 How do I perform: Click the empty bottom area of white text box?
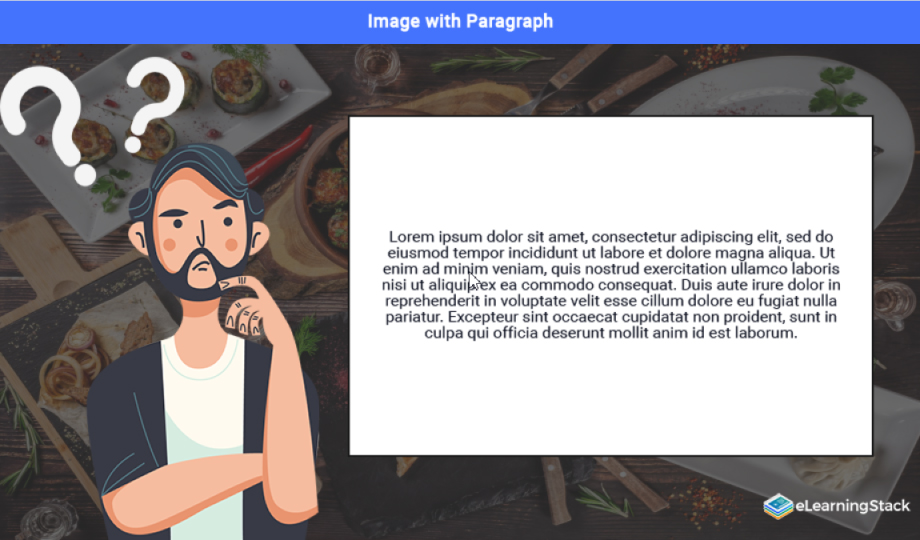point(611,398)
